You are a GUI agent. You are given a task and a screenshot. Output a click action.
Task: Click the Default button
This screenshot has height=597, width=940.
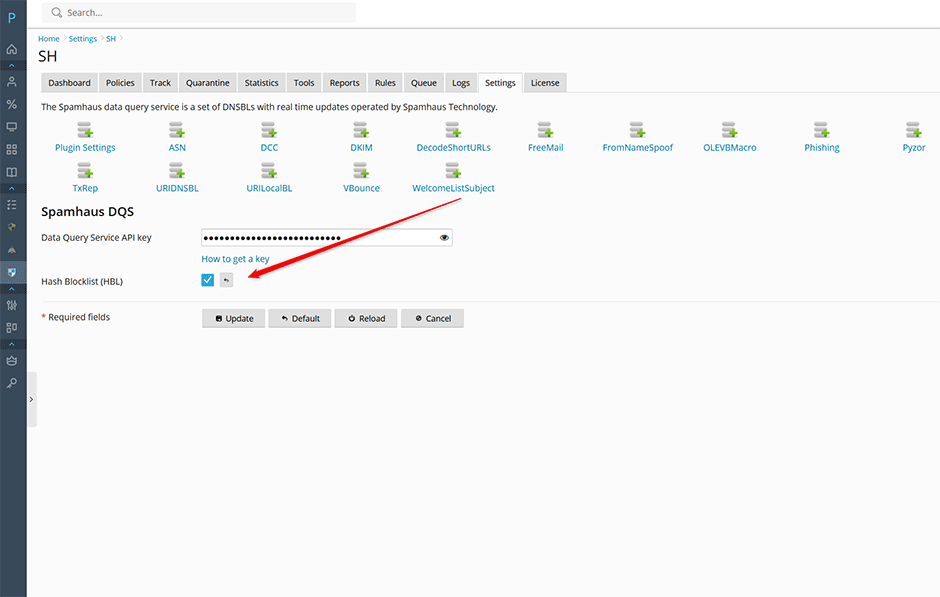click(x=300, y=318)
